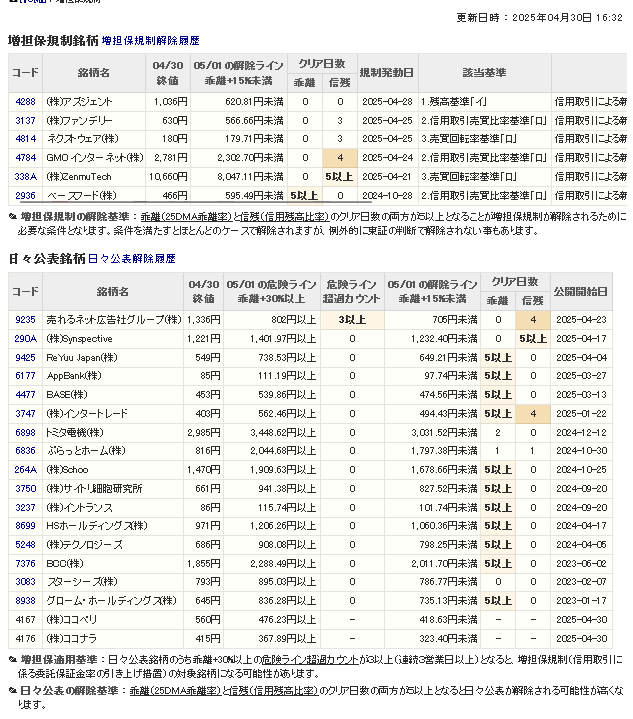Image resolution: width=633 pixels, height=719 pixels.
Task: Open 危険ライン超過カウント link in the note
Action: (310, 660)
